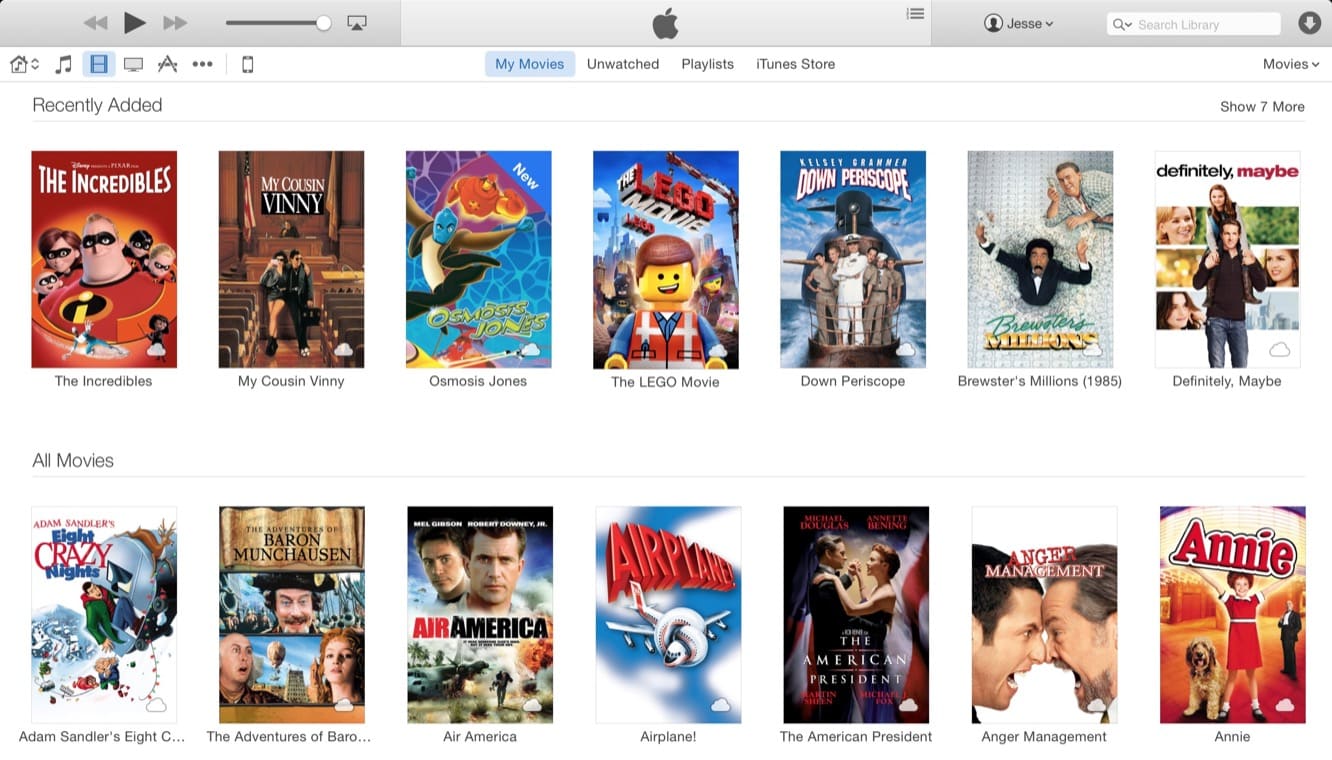Screen dimensions: 1332x760
Task: Click the cloud icon on Osmosis Jones
Action: pyautogui.click(x=531, y=349)
